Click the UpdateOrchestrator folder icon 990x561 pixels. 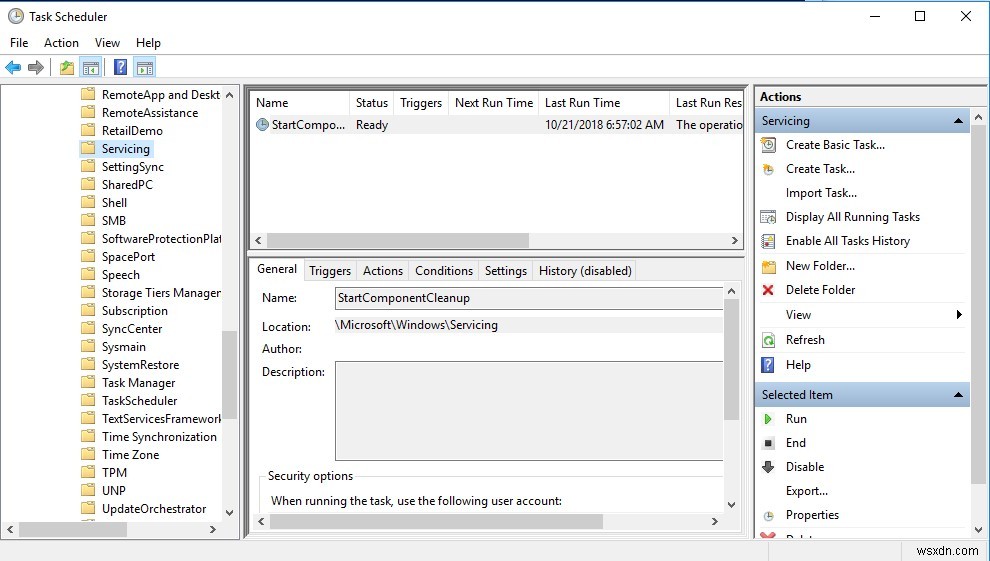point(88,509)
